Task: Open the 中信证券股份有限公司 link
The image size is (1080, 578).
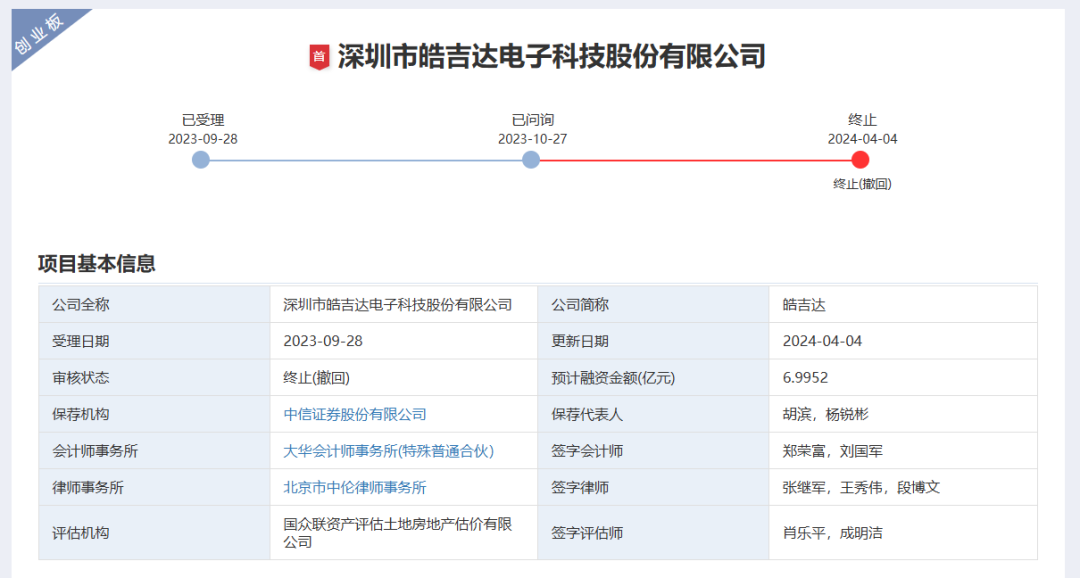Action: click(x=355, y=414)
